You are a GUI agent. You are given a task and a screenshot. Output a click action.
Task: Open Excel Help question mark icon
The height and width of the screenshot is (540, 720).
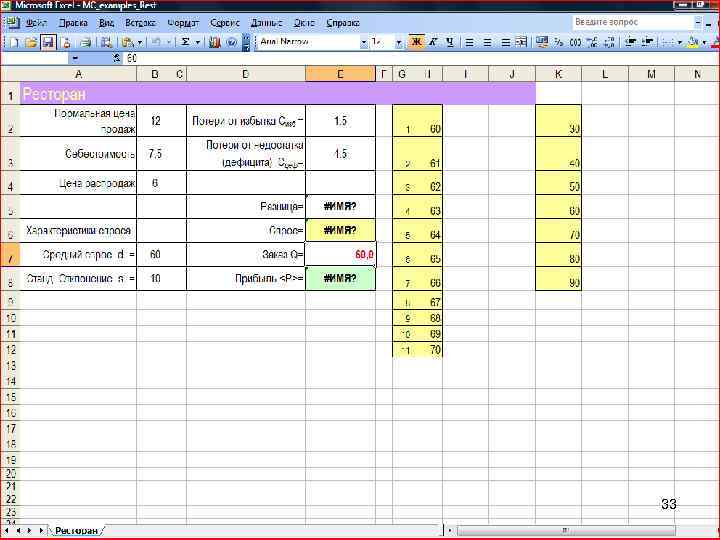tap(231, 42)
